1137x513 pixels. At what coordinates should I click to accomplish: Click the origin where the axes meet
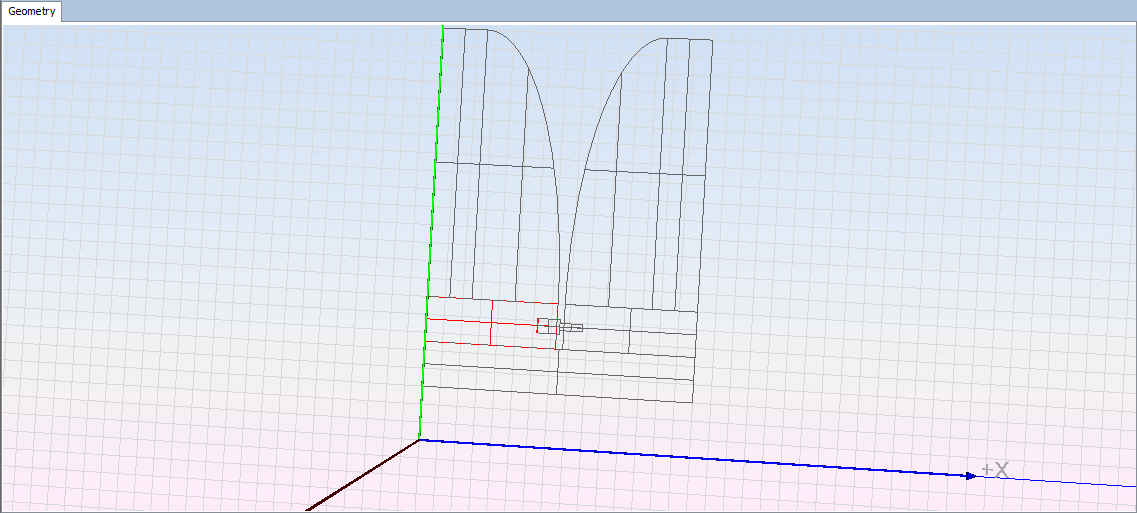tap(419, 439)
